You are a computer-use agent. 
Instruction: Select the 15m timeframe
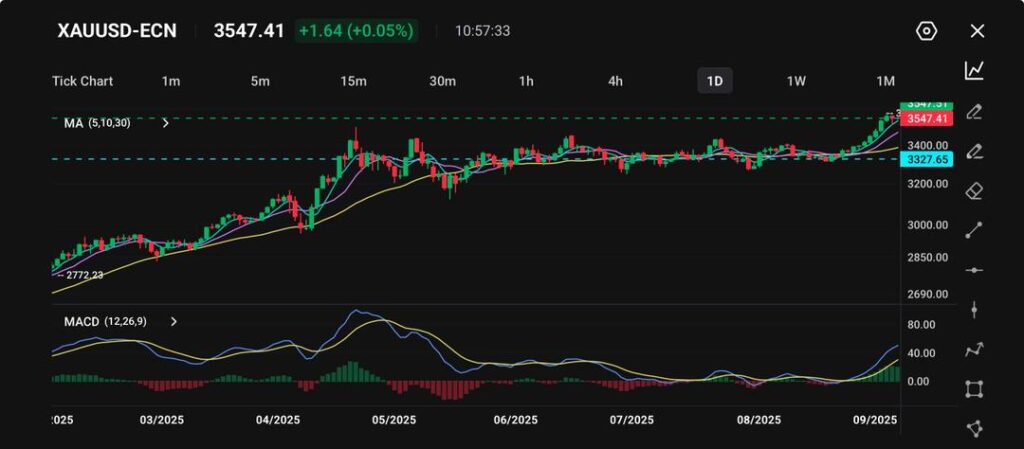pos(352,81)
